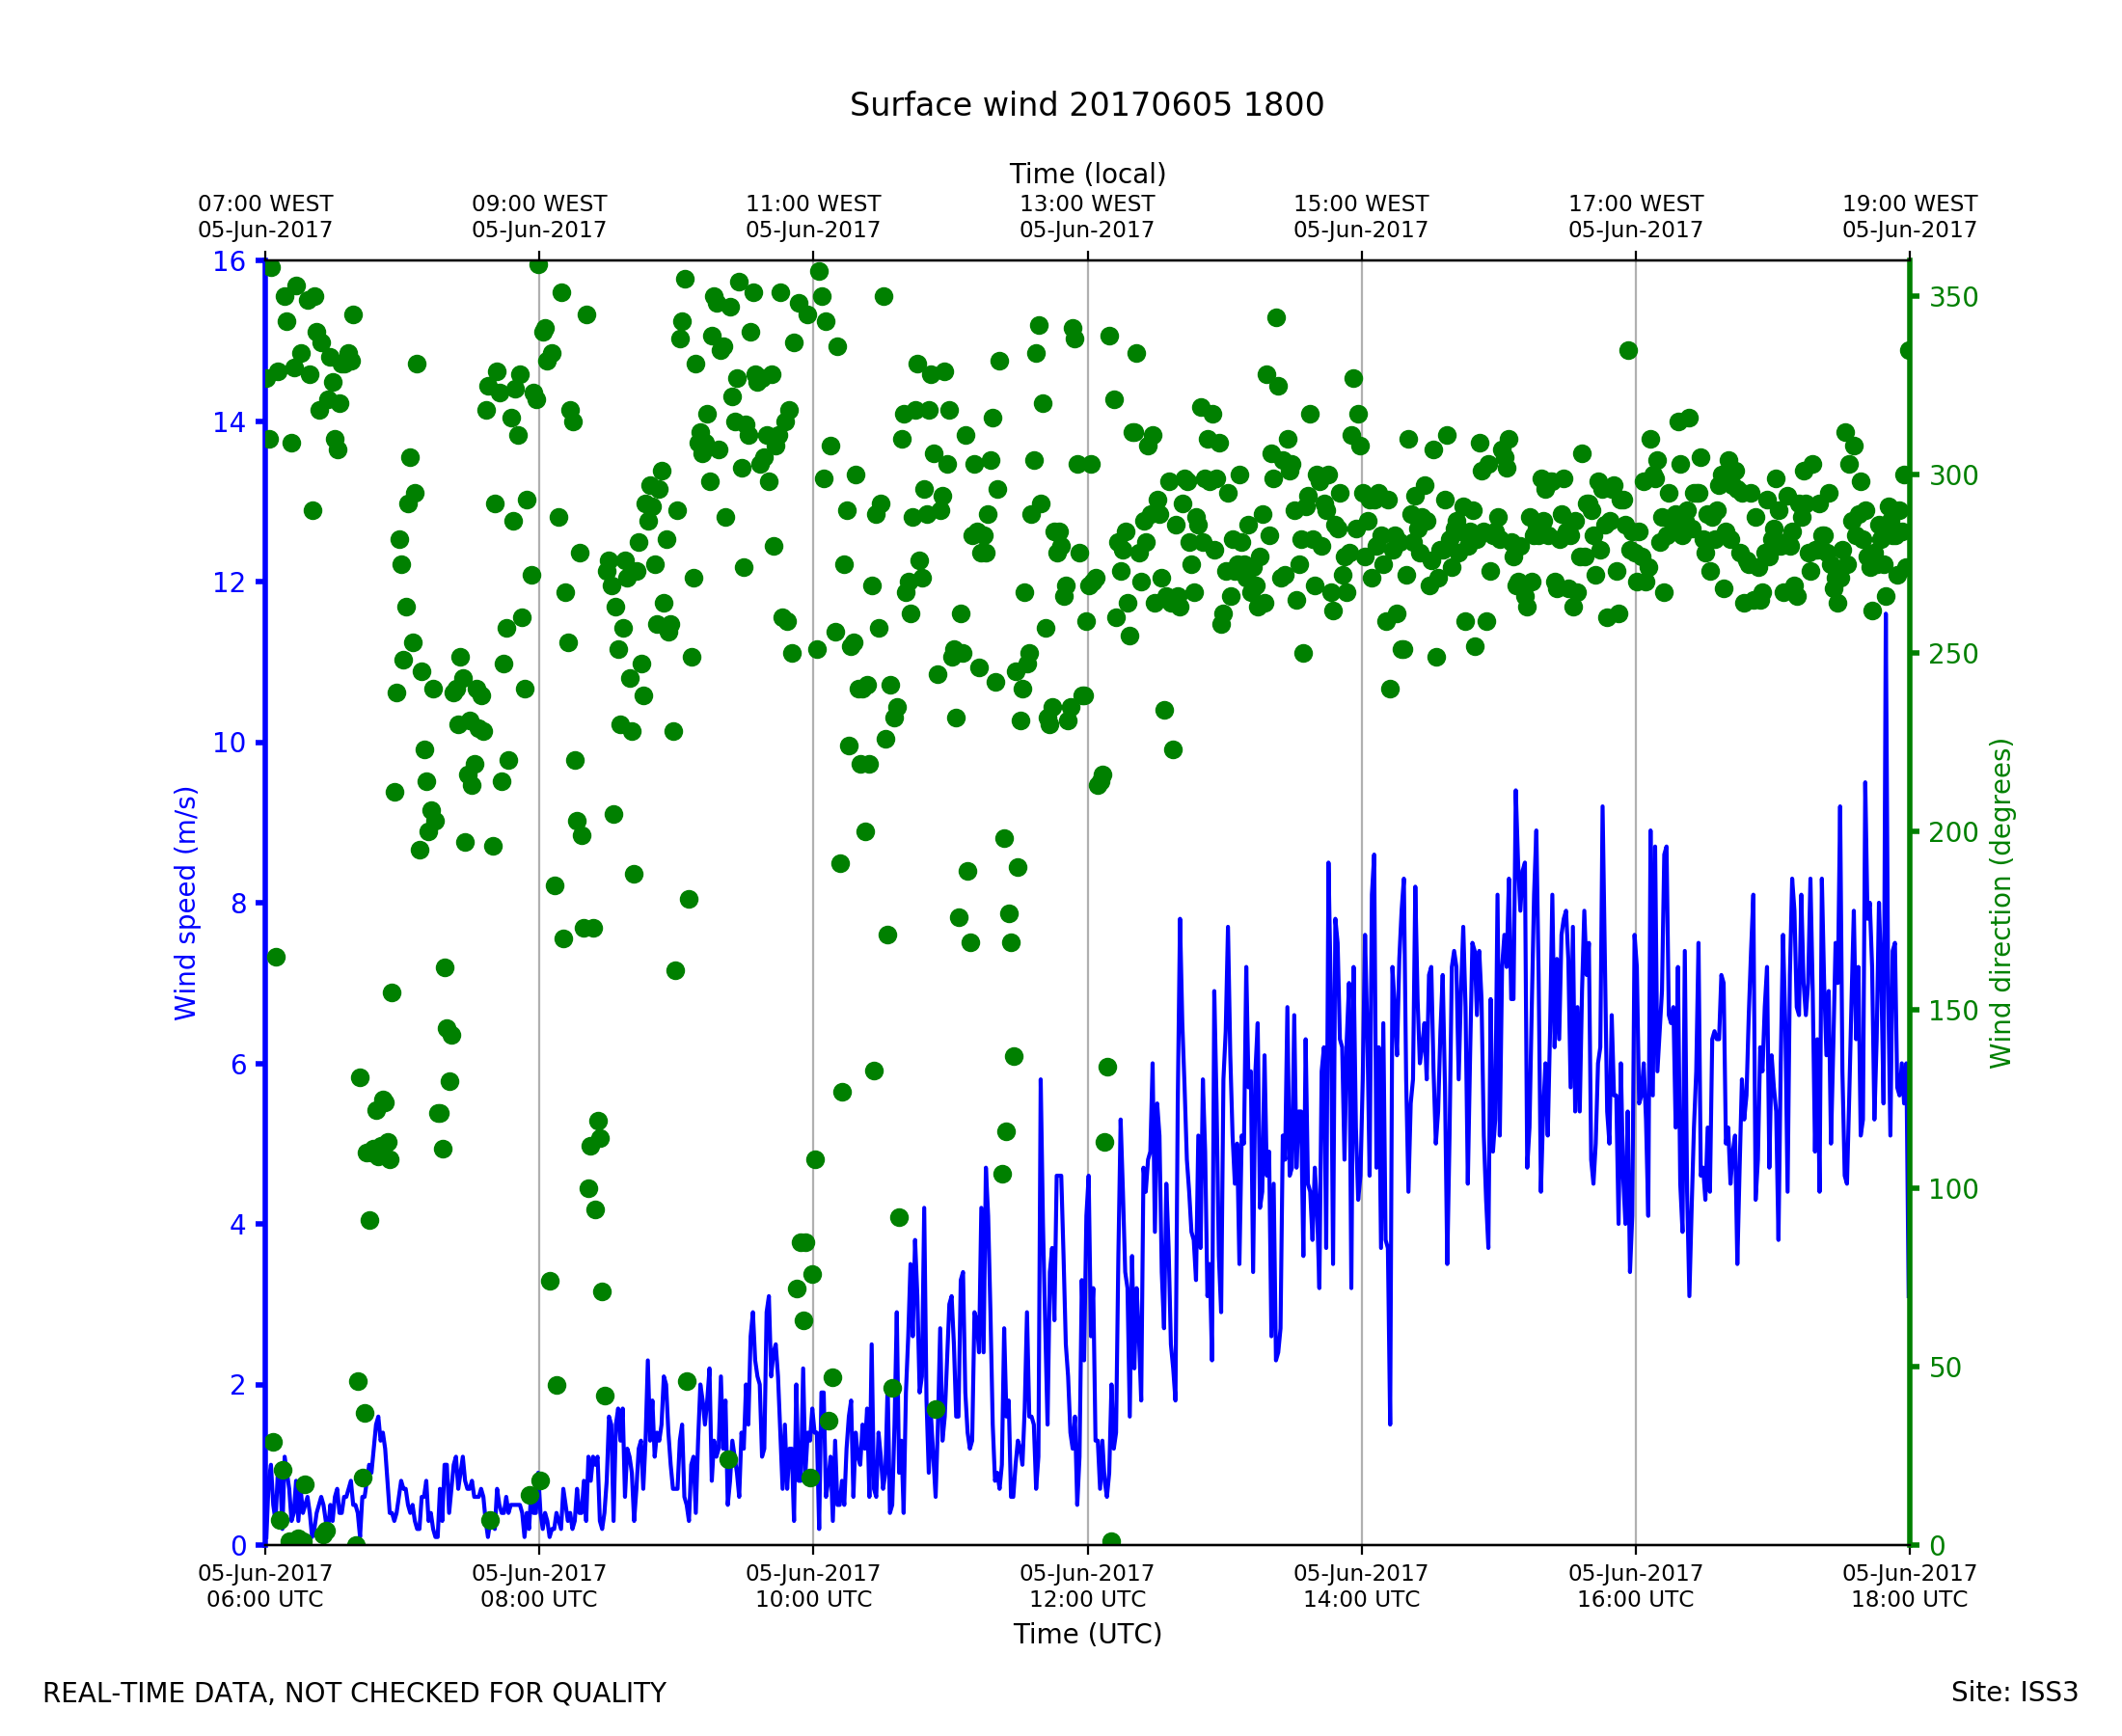Click the '11:00 WEST' top tick label
2122x1736 pixels.
pyautogui.click(x=813, y=204)
